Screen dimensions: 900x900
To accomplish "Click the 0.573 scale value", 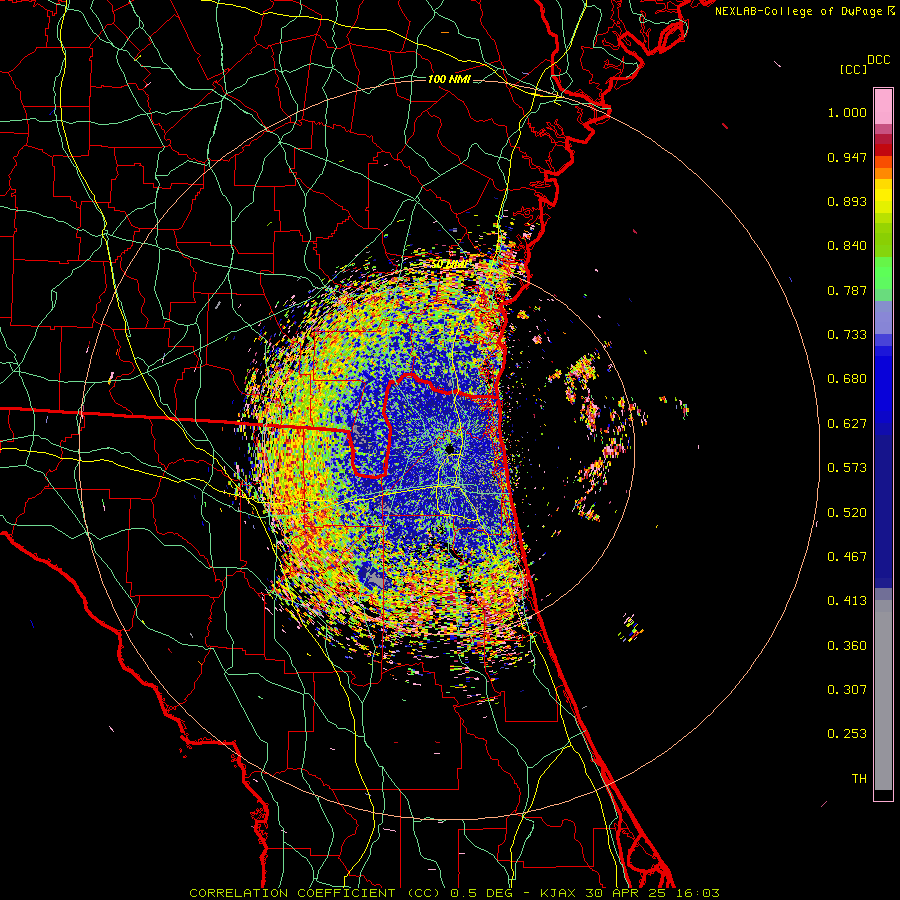I will coord(847,468).
